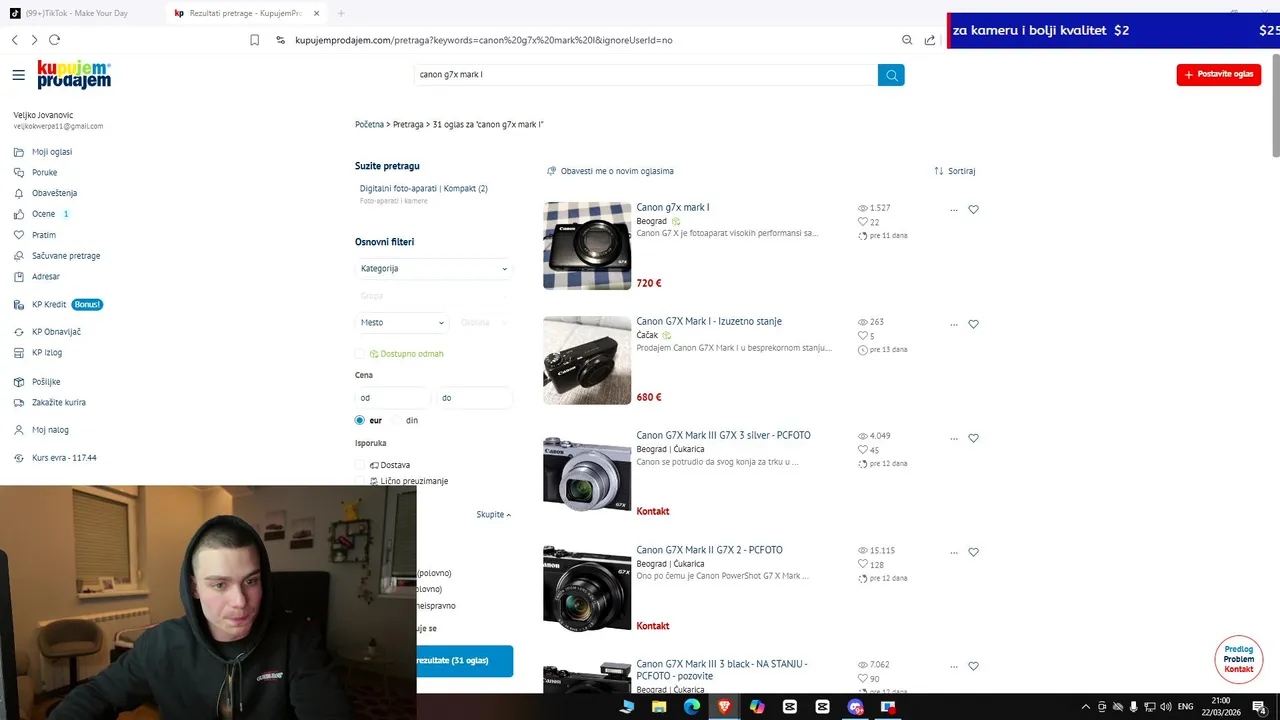Open thumbnail of Canon G7X Mark II PCFOTO
The image size is (1280, 720).
(587, 588)
